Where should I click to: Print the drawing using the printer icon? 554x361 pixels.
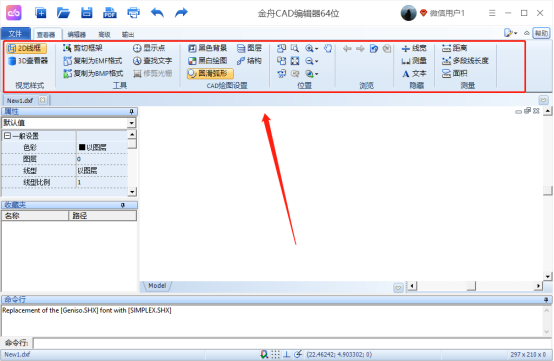pyautogui.click(x=133, y=13)
